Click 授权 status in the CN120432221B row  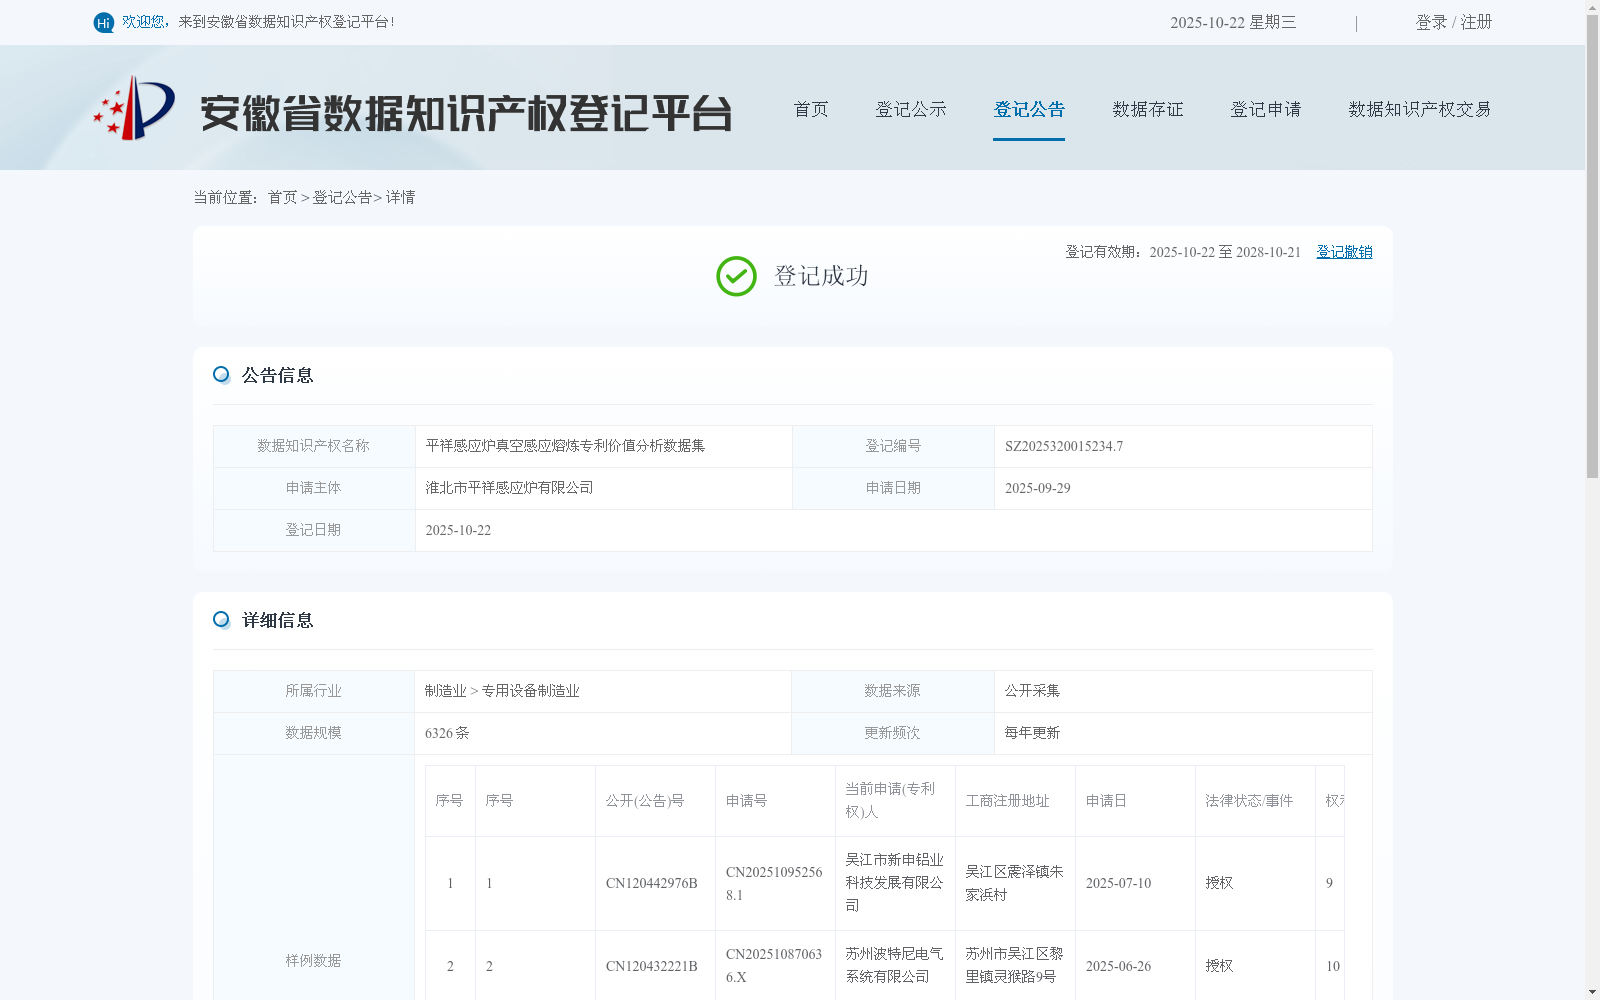[1219, 966]
